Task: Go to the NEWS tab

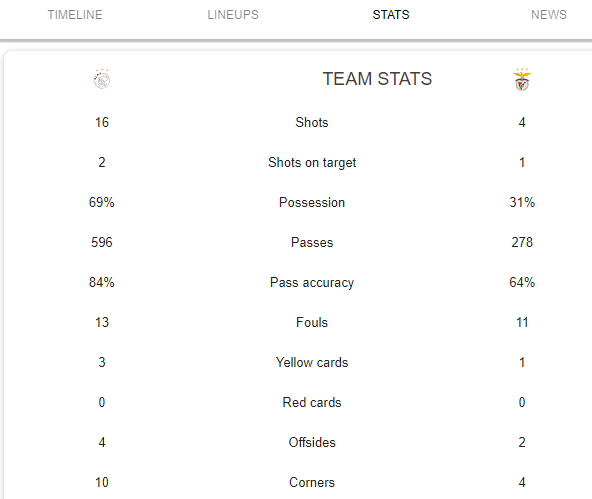Action: pos(549,15)
